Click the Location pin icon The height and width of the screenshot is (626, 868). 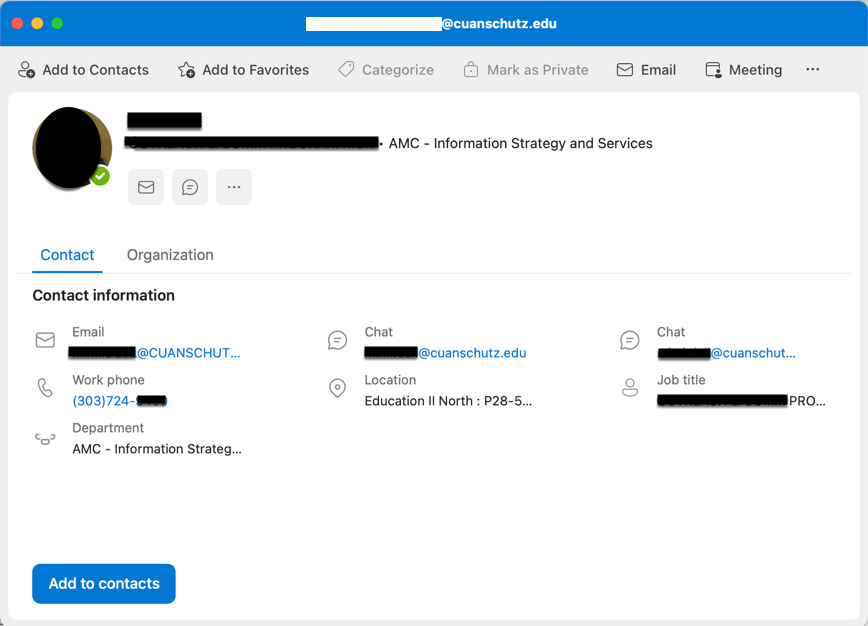click(x=337, y=389)
